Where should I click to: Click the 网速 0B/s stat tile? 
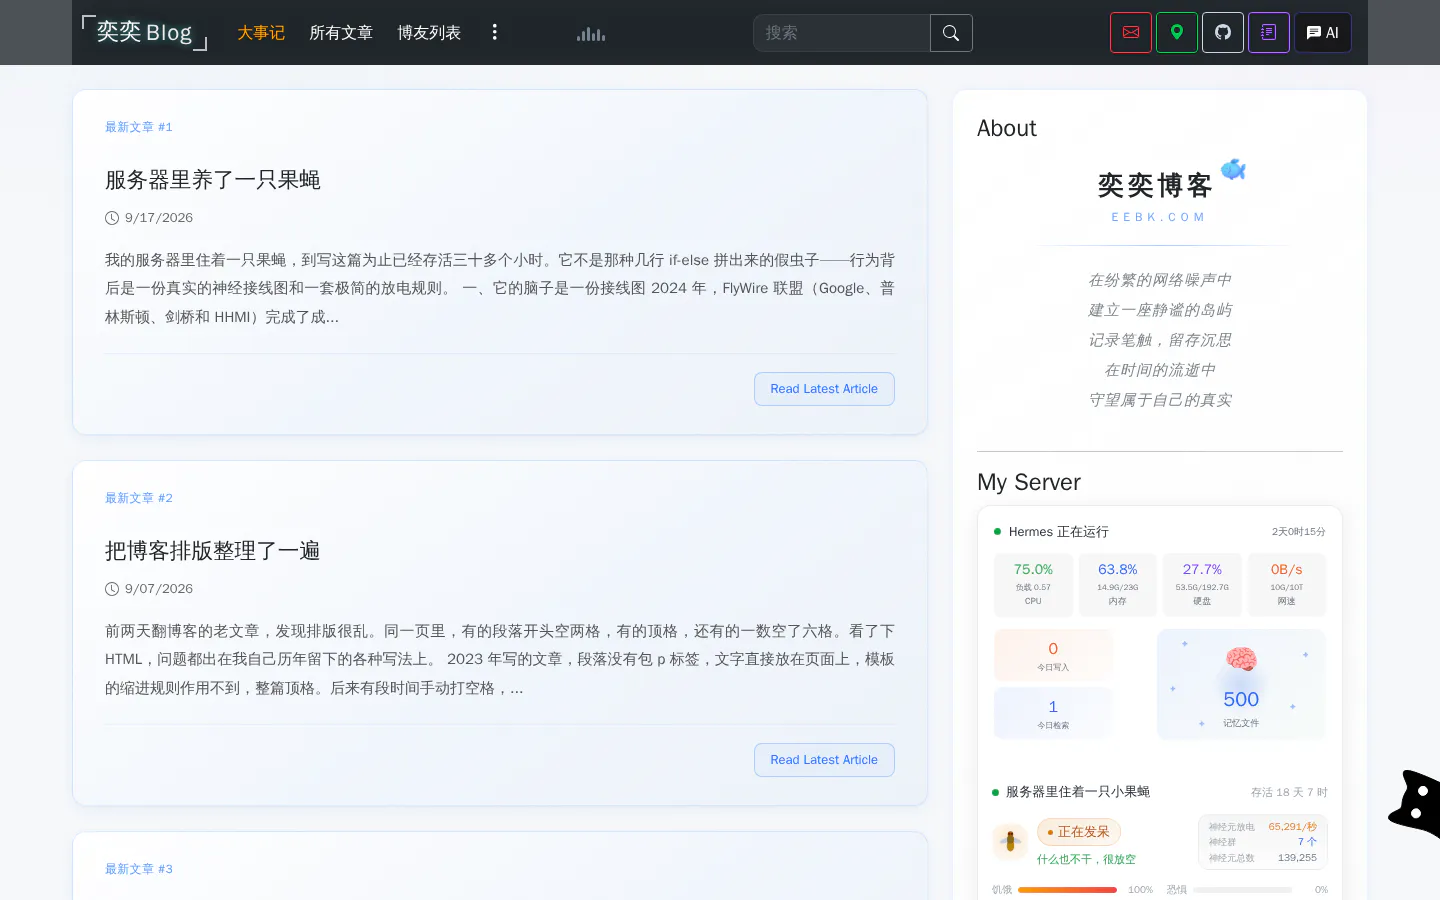[x=1287, y=584]
